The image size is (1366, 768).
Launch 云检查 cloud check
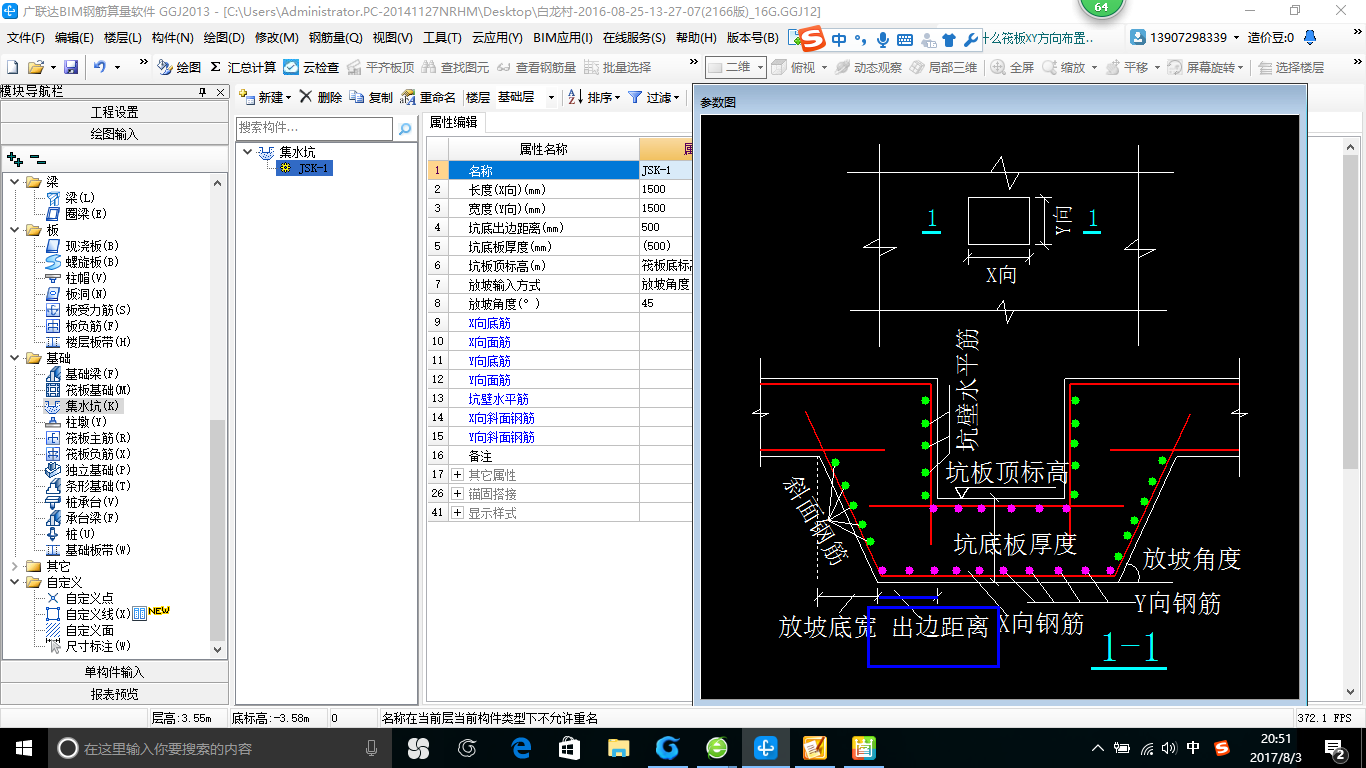point(311,67)
